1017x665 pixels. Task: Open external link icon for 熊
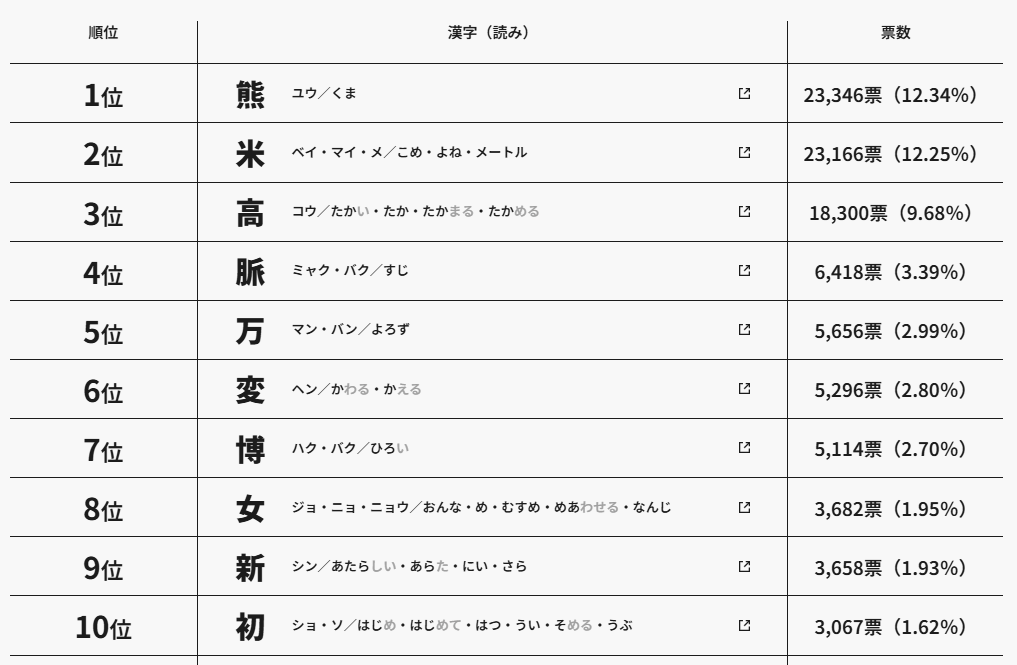point(744,94)
